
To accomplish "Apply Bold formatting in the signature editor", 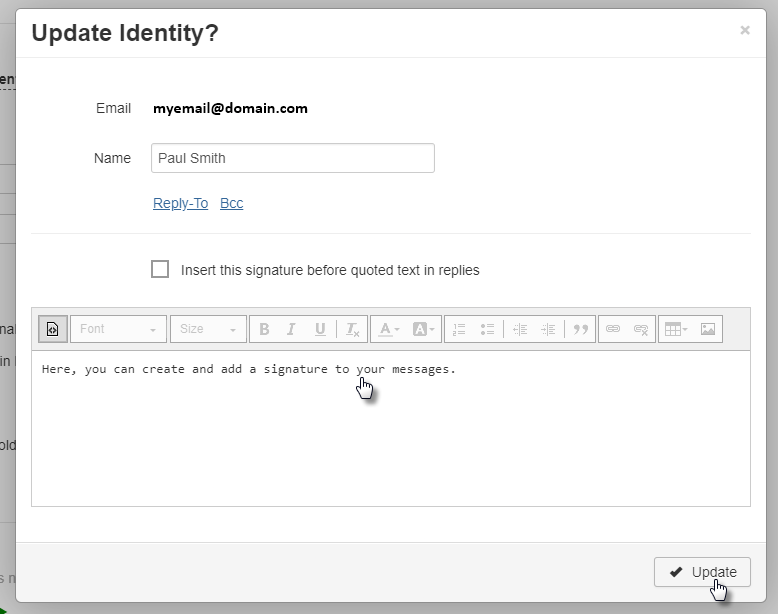I will pos(264,329).
